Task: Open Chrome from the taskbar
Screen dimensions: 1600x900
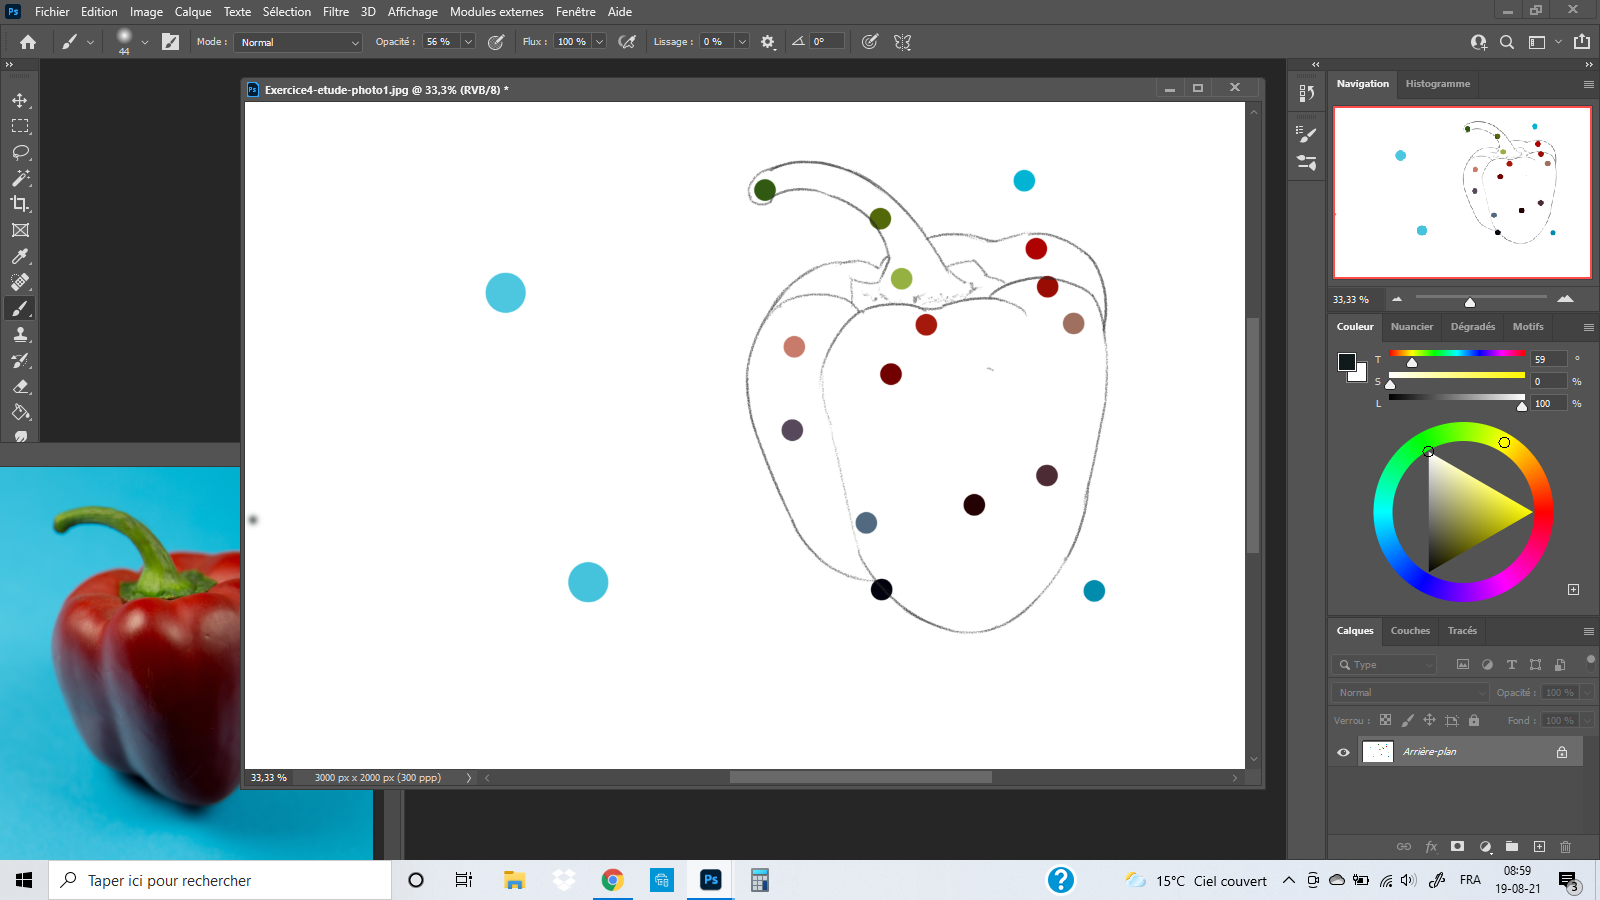Action: click(x=612, y=880)
